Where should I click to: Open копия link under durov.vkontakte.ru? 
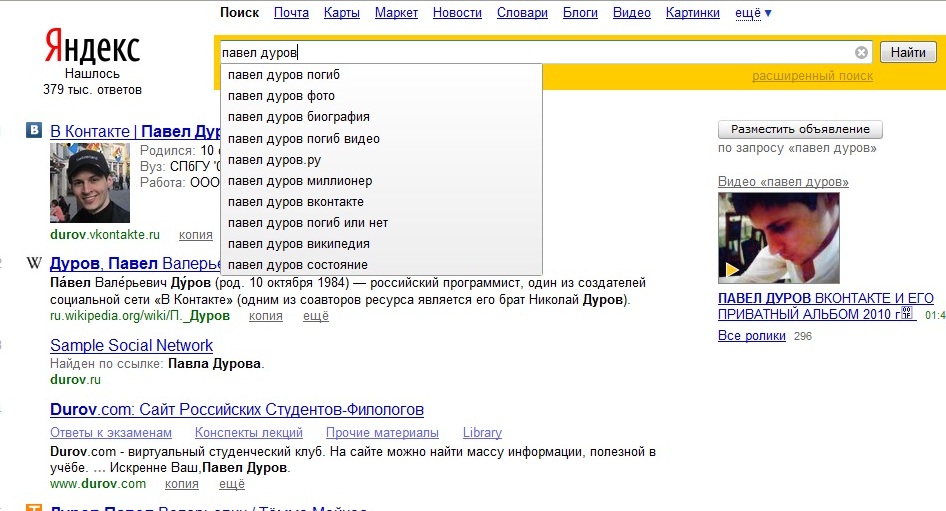click(195, 235)
